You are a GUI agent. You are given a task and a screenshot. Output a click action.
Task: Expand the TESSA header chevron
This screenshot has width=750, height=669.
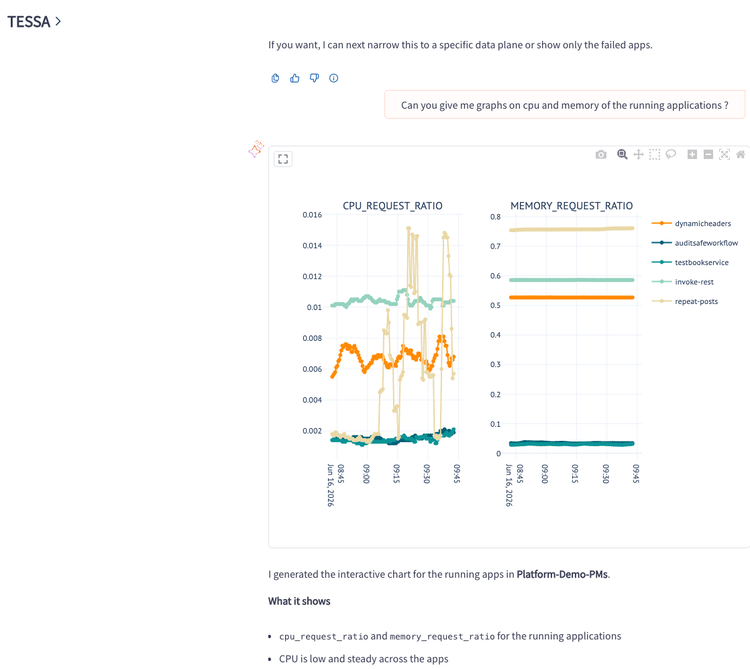point(58,21)
